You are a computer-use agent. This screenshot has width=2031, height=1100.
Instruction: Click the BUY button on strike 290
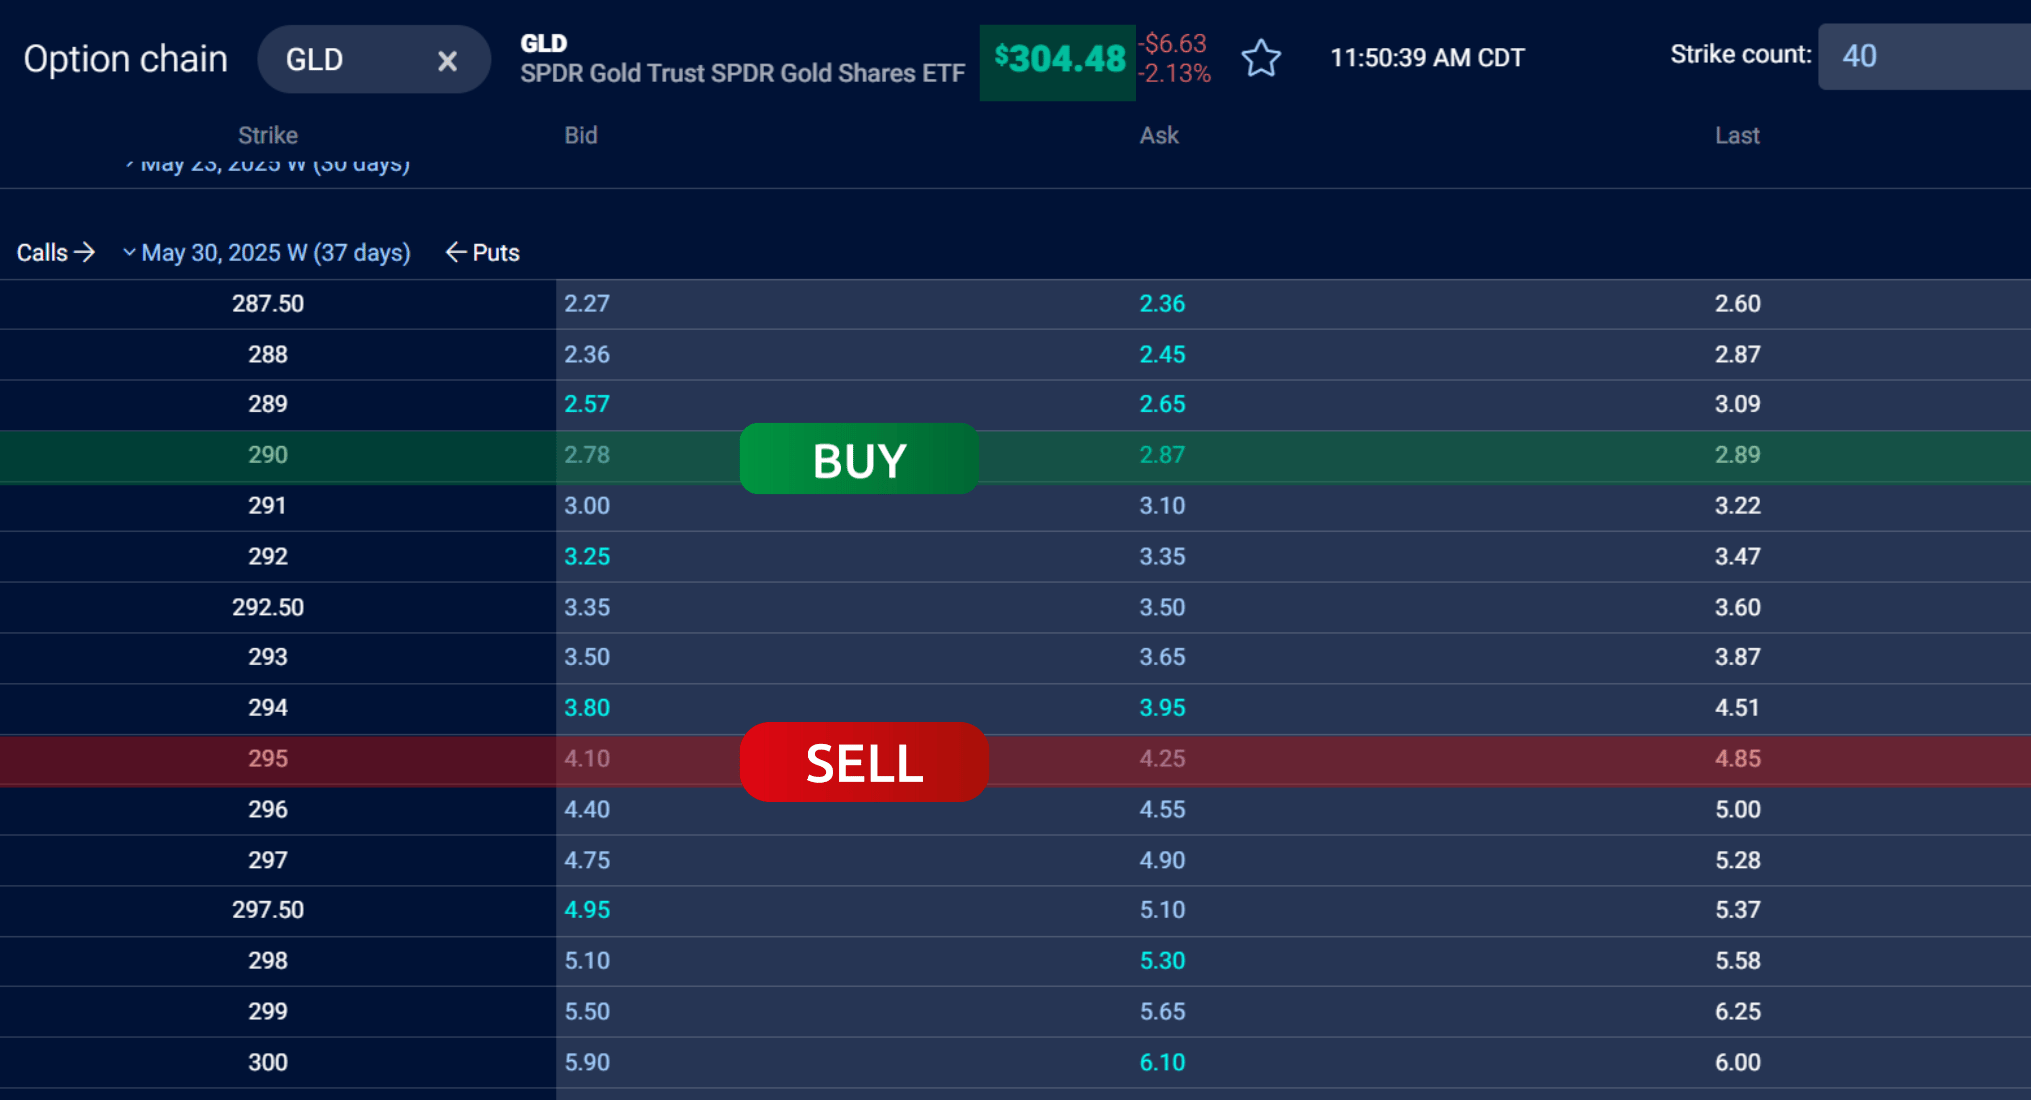859,459
